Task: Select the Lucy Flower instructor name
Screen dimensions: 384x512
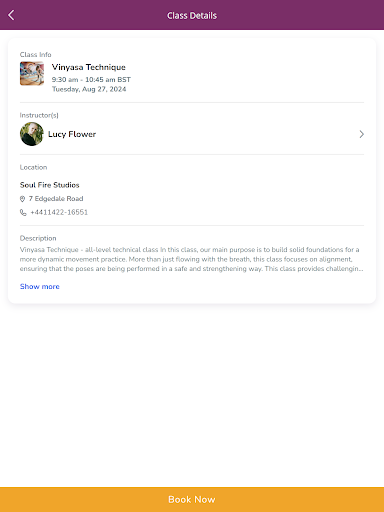Action: [x=72, y=134]
